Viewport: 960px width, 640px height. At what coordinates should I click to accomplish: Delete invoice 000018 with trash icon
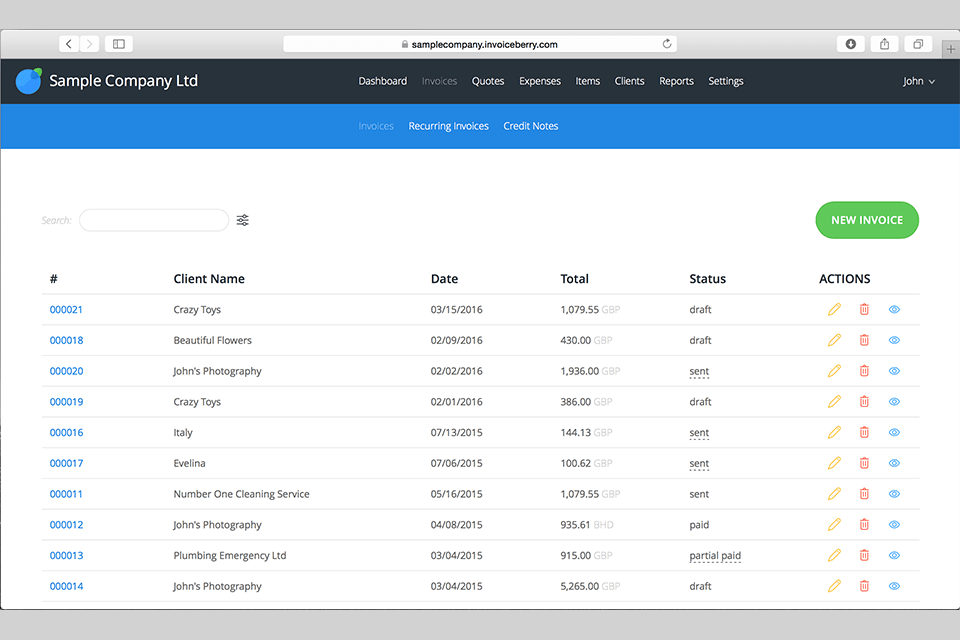(864, 340)
